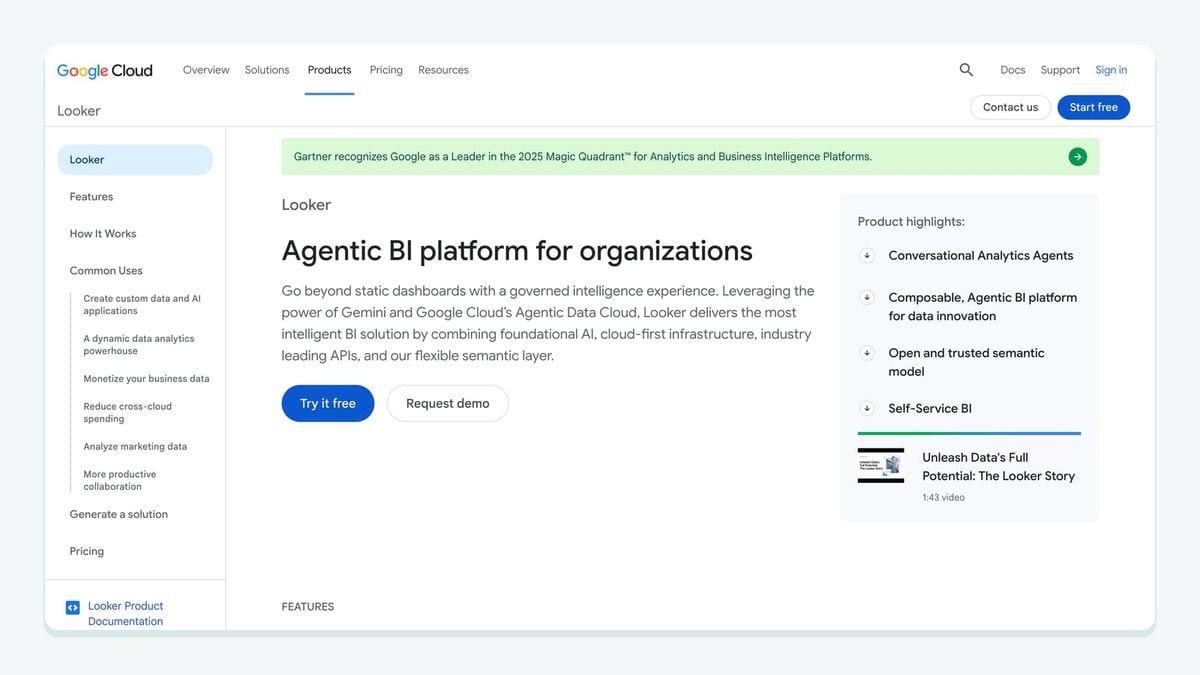Click the FEATURES section label
The width and height of the screenshot is (1200, 675).
(x=308, y=607)
